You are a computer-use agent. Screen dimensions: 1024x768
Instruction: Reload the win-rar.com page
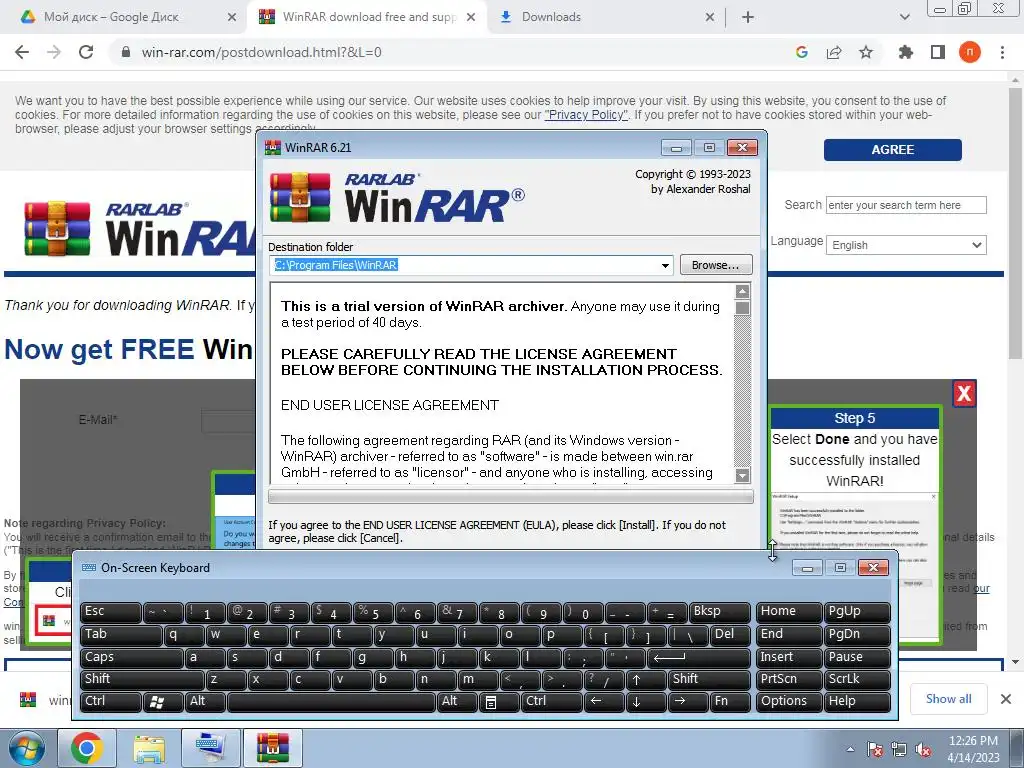[86, 52]
